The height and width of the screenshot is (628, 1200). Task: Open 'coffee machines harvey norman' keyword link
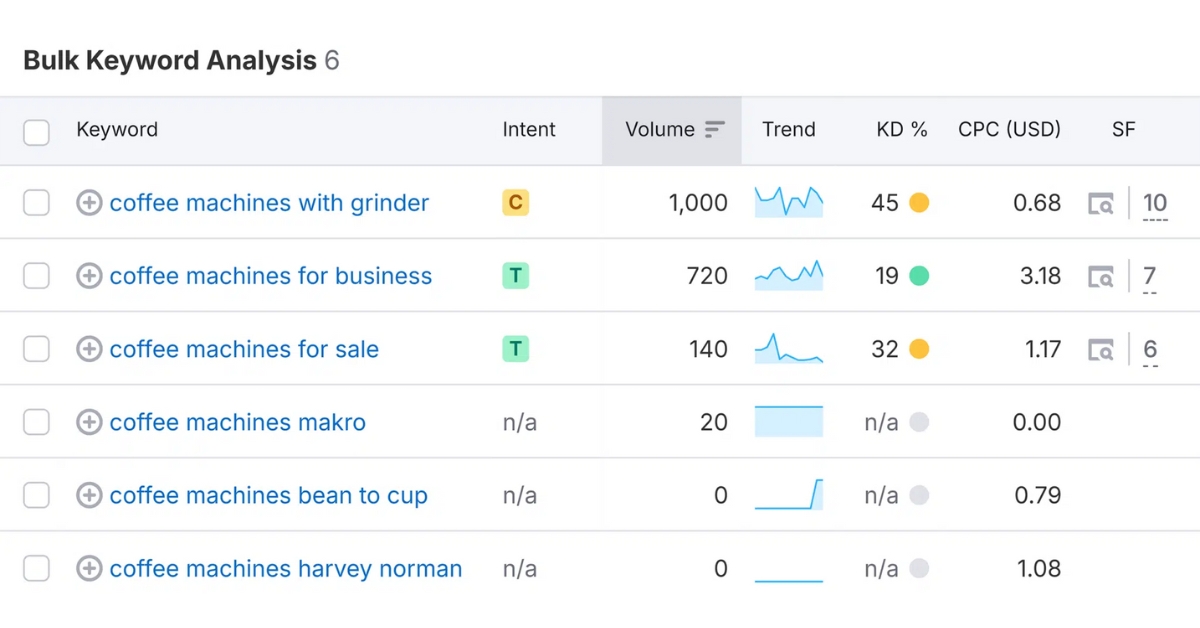click(286, 569)
